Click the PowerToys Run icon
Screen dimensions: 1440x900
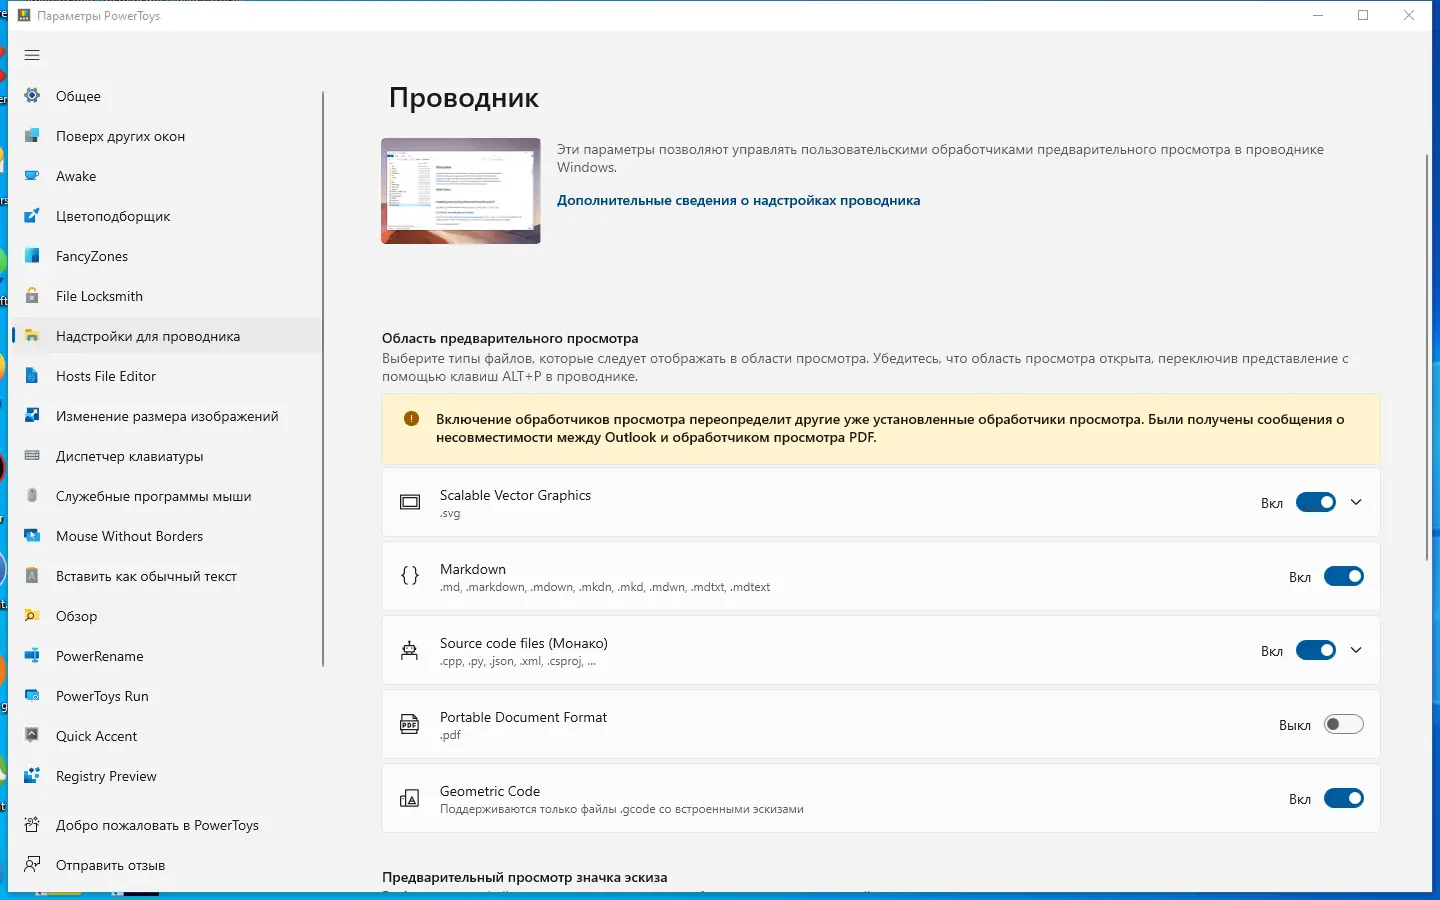[32, 696]
